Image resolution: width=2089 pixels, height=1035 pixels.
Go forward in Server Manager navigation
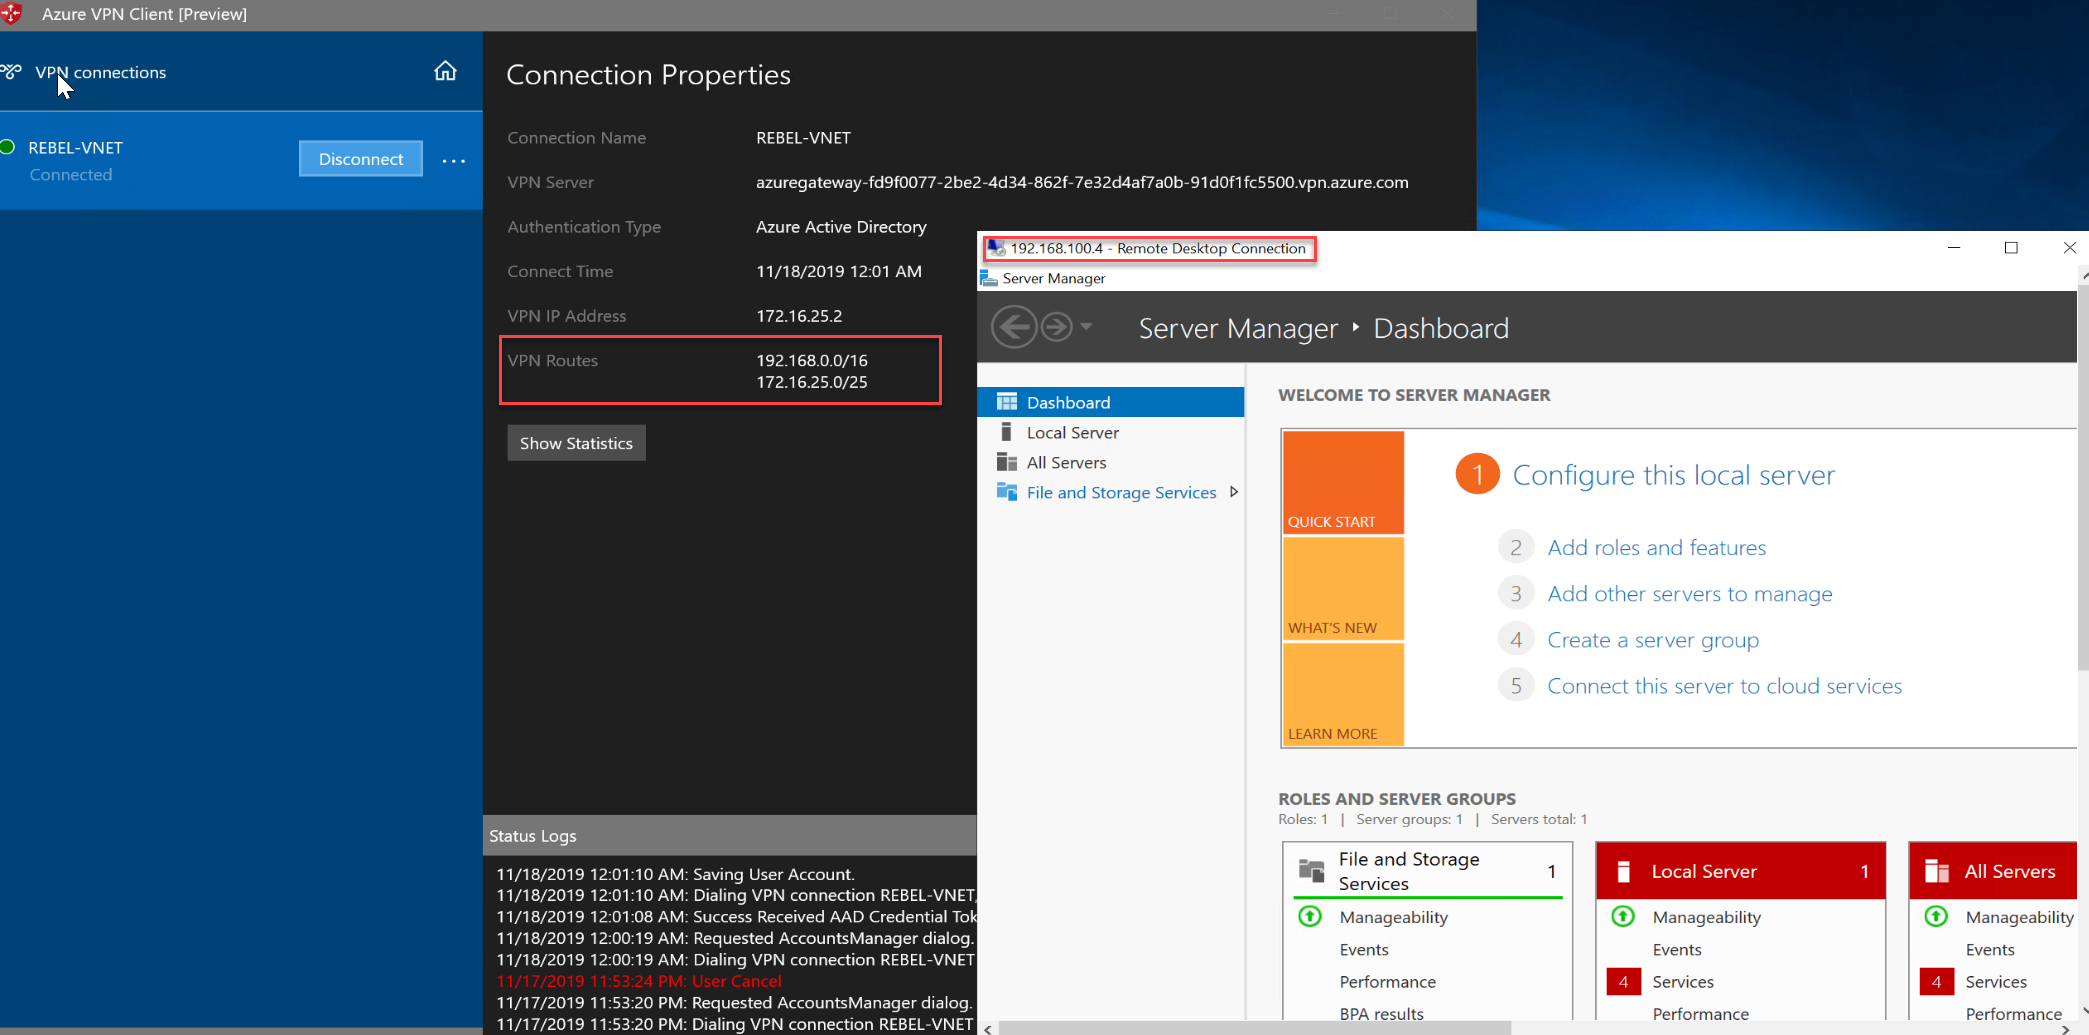1056,327
